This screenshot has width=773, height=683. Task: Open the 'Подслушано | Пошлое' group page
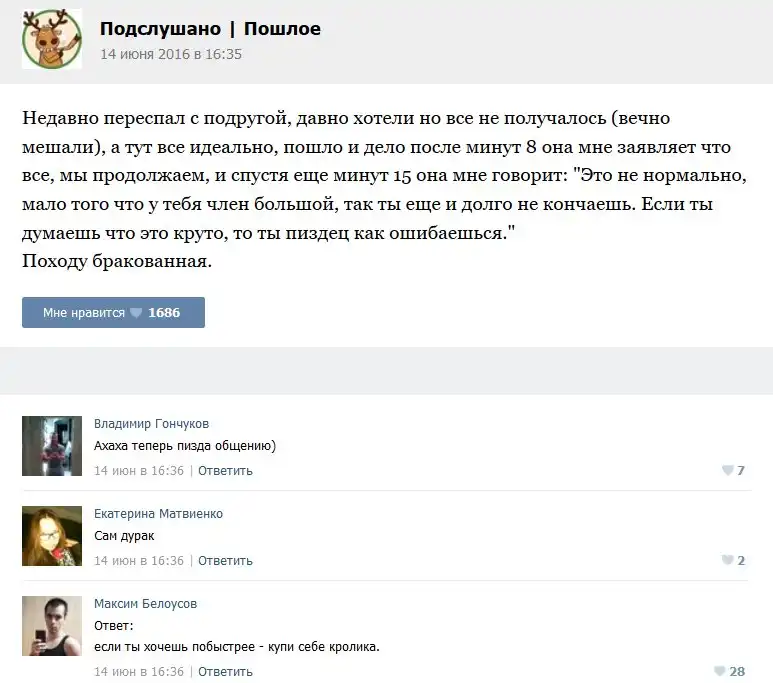click(x=210, y=29)
